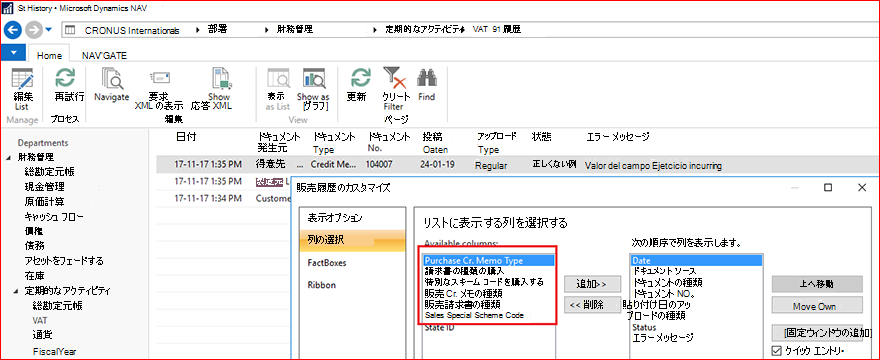Image resolution: width=880 pixels, height=360 pixels.
Task: Select 販売請求書の種類 available column
Action: point(462,304)
